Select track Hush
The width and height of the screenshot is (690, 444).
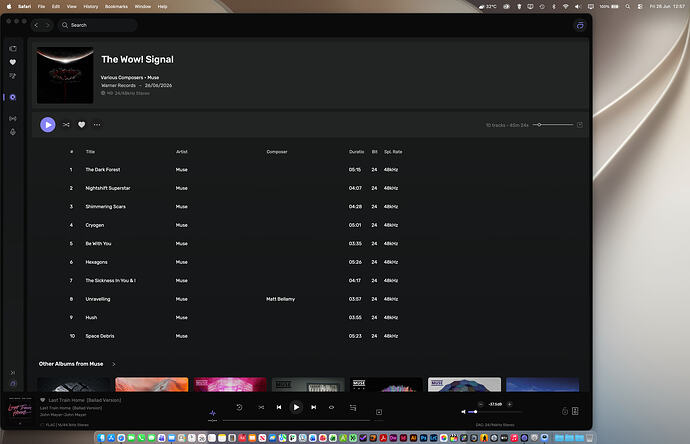coord(91,317)
